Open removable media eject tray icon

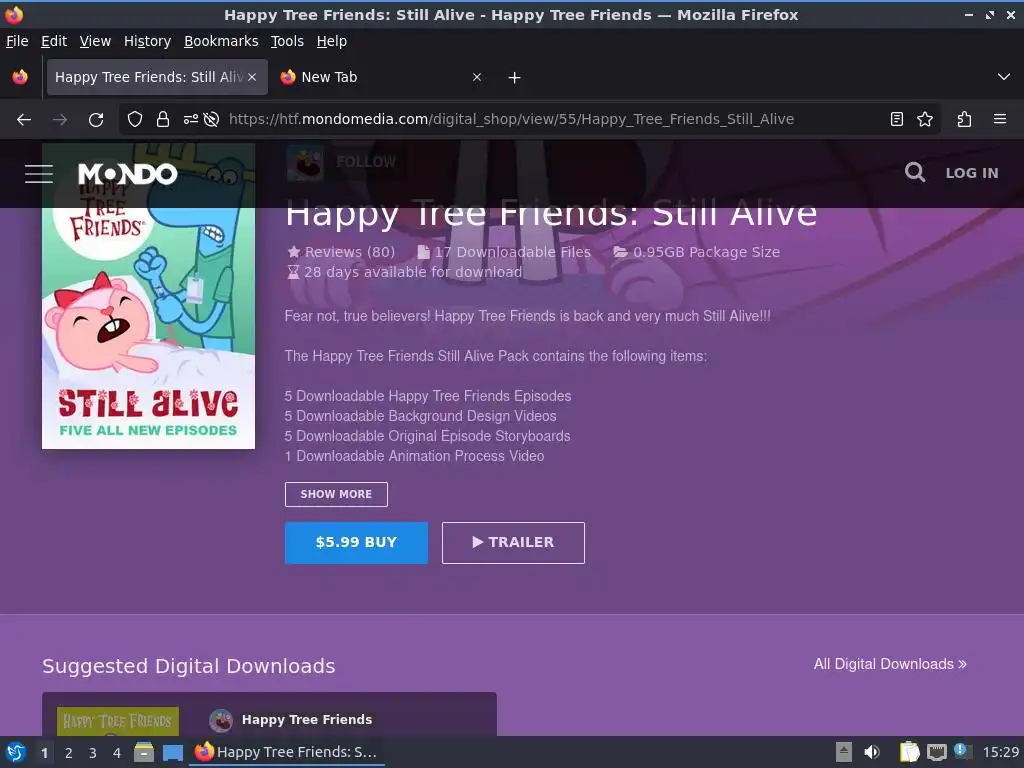pyautogui.click(x=844, y=752)
